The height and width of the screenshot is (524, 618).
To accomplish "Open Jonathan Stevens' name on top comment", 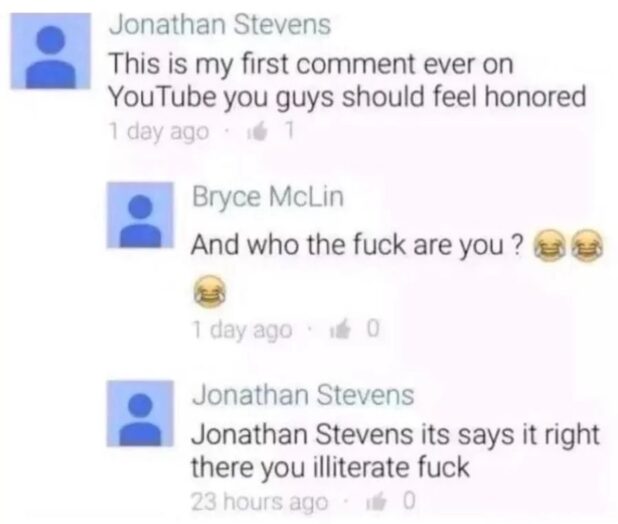I will pyautogui.click(x=220, y=25).
